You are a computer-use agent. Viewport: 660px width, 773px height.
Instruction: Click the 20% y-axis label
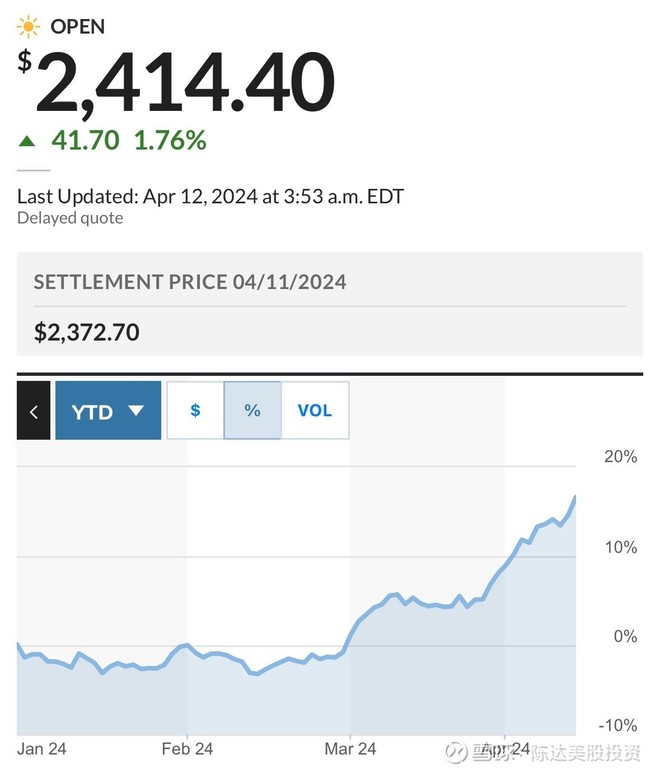click(x=620, y=457)
